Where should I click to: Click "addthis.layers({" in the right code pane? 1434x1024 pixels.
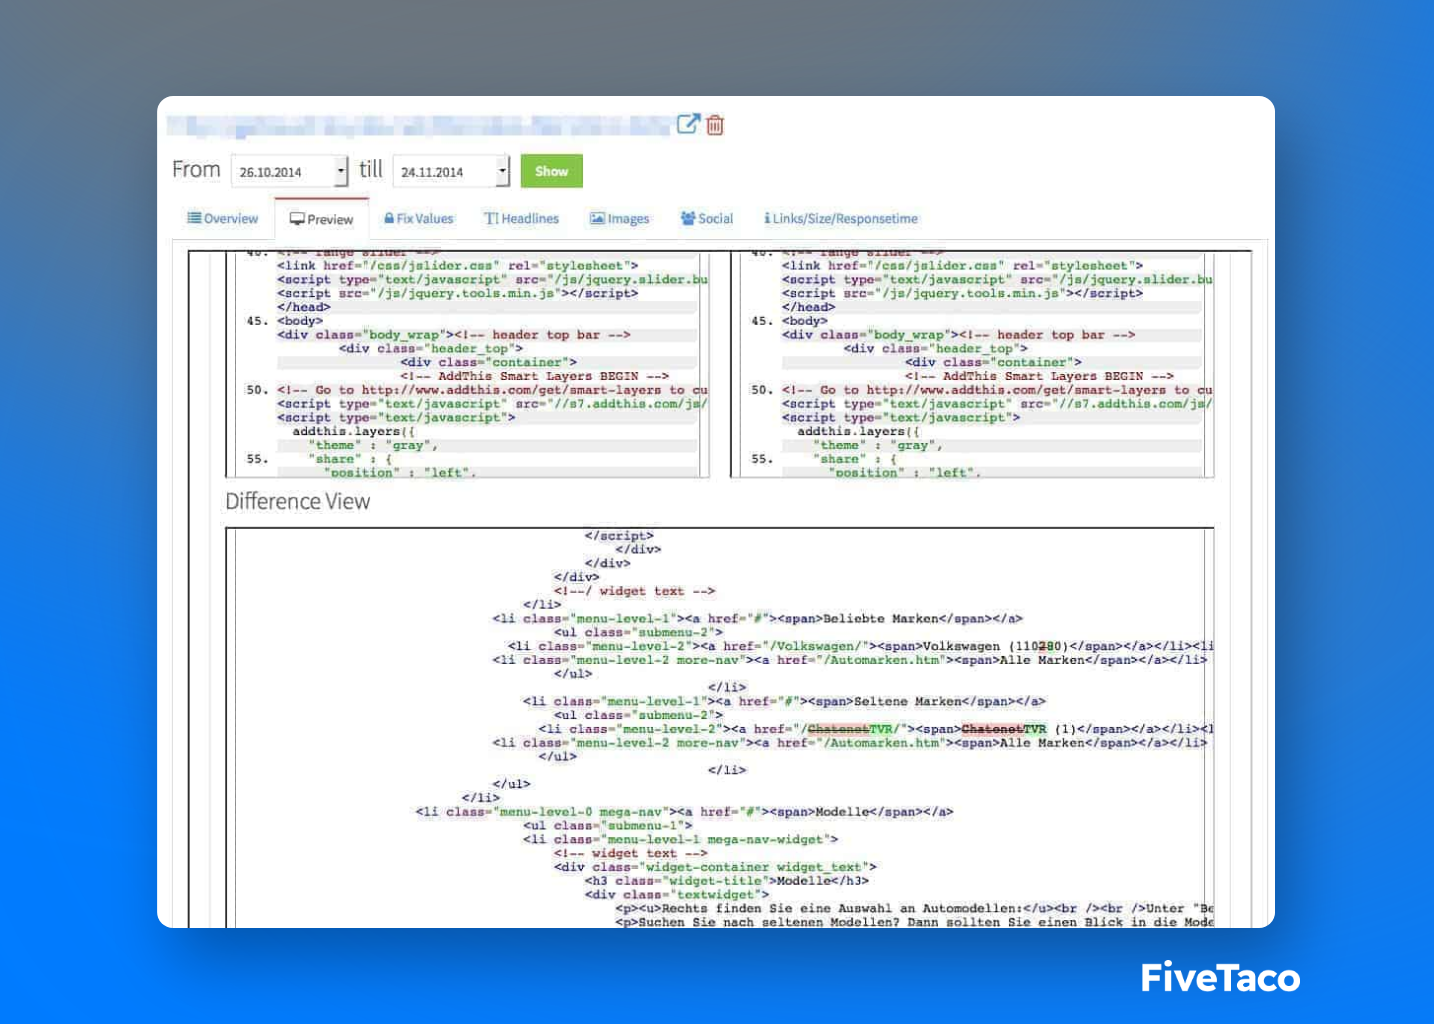coord(858,431)
